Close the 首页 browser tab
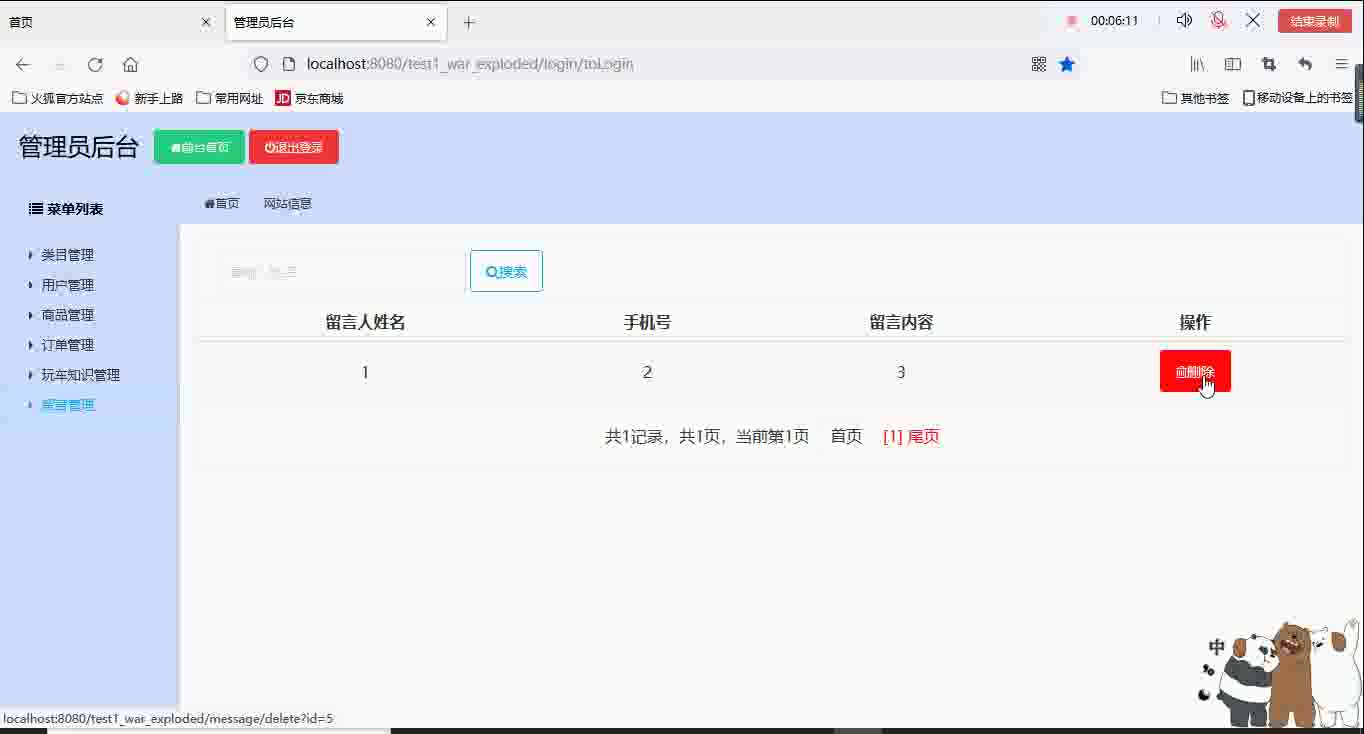The height and width of the screenshot is (734, 1364). click(x=206, y=22)
